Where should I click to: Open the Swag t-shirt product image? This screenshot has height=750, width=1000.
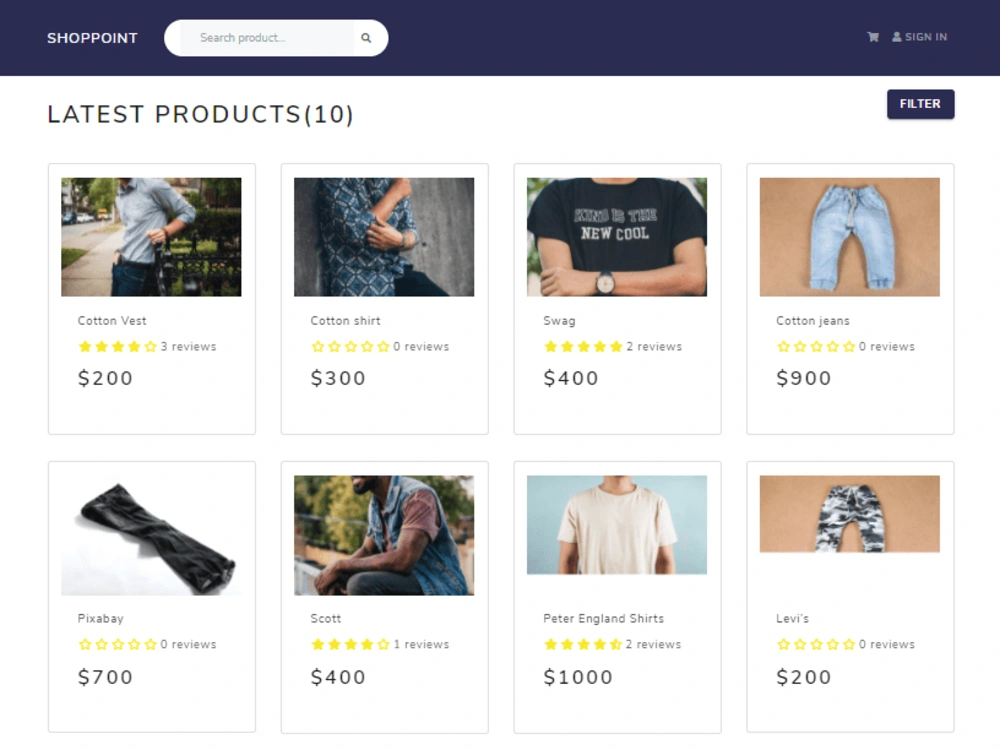click(617, 237)
